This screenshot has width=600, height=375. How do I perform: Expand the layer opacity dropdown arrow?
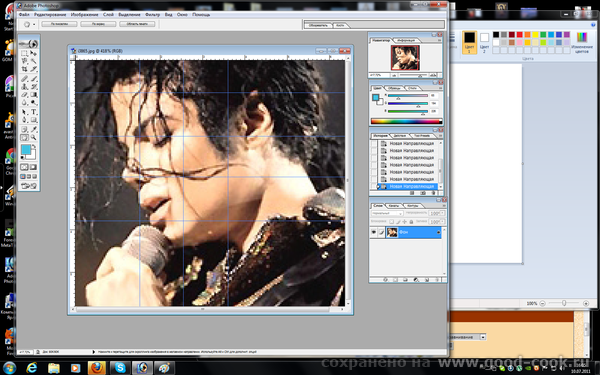pyautogui.click(x=442, y=213)
